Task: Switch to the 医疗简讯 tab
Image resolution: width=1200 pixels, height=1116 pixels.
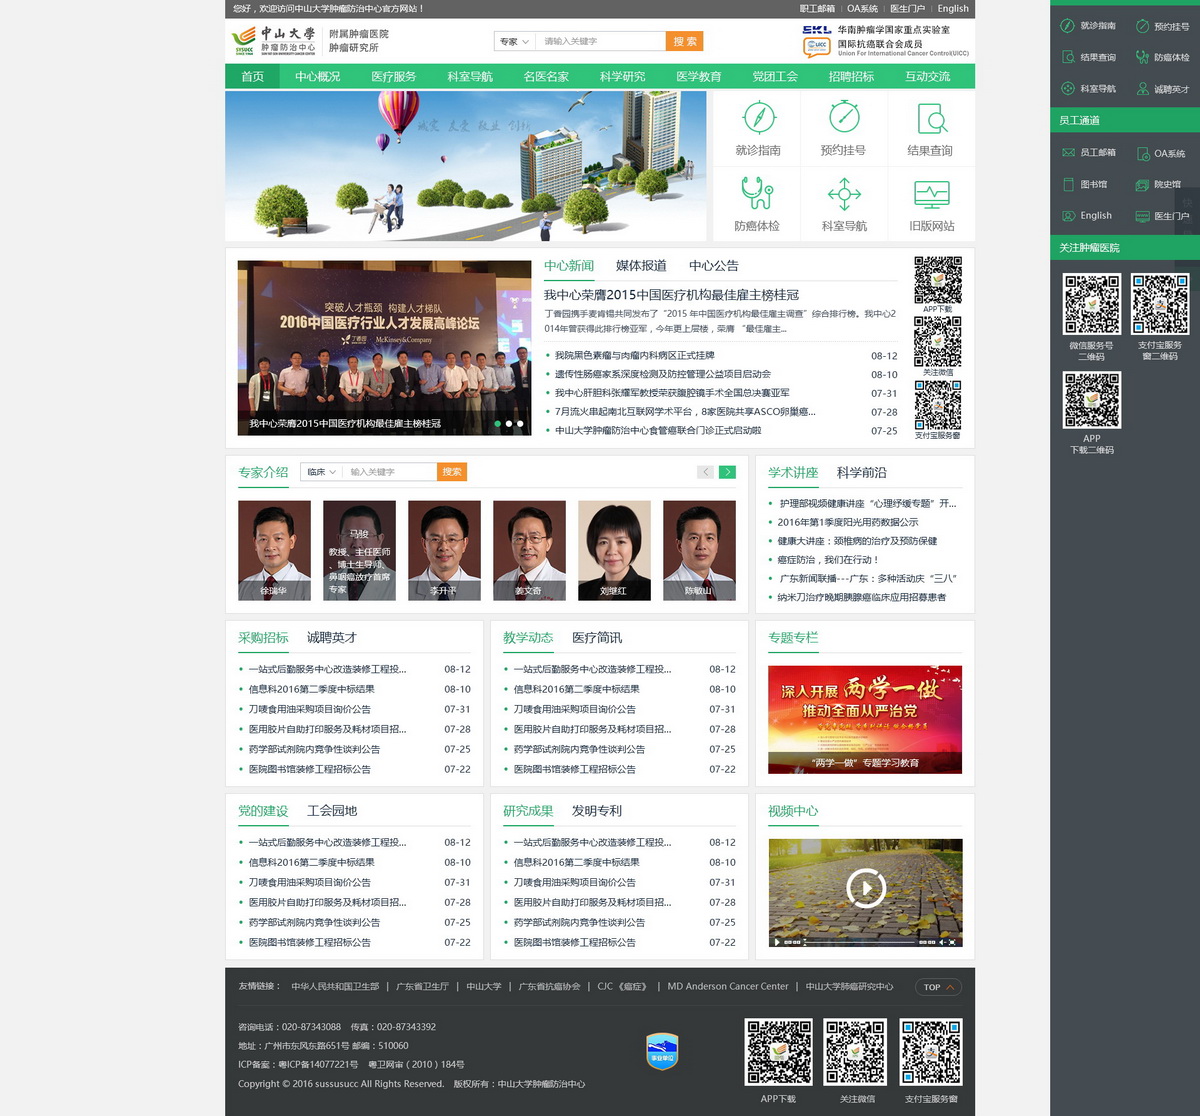Action: 597,638
